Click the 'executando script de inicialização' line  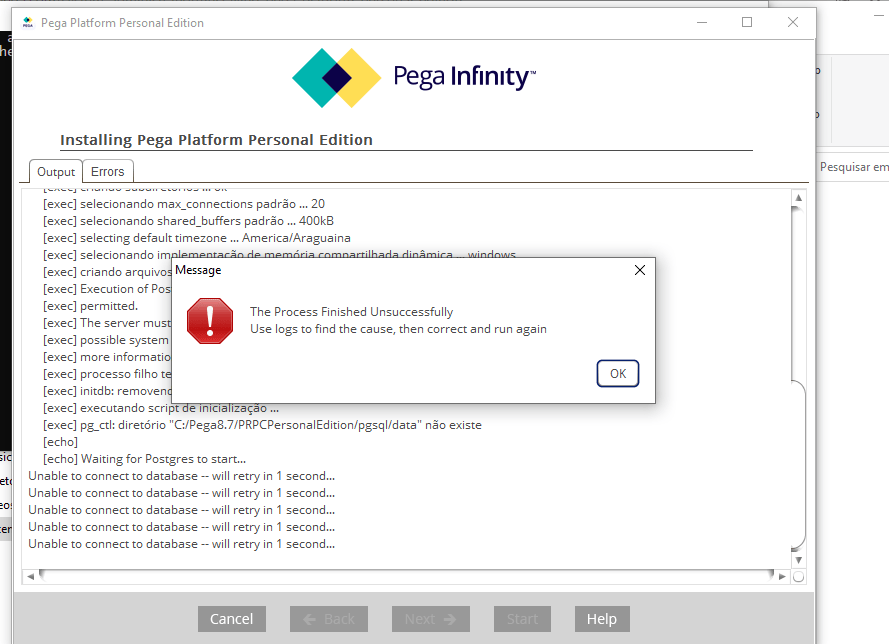161,408
